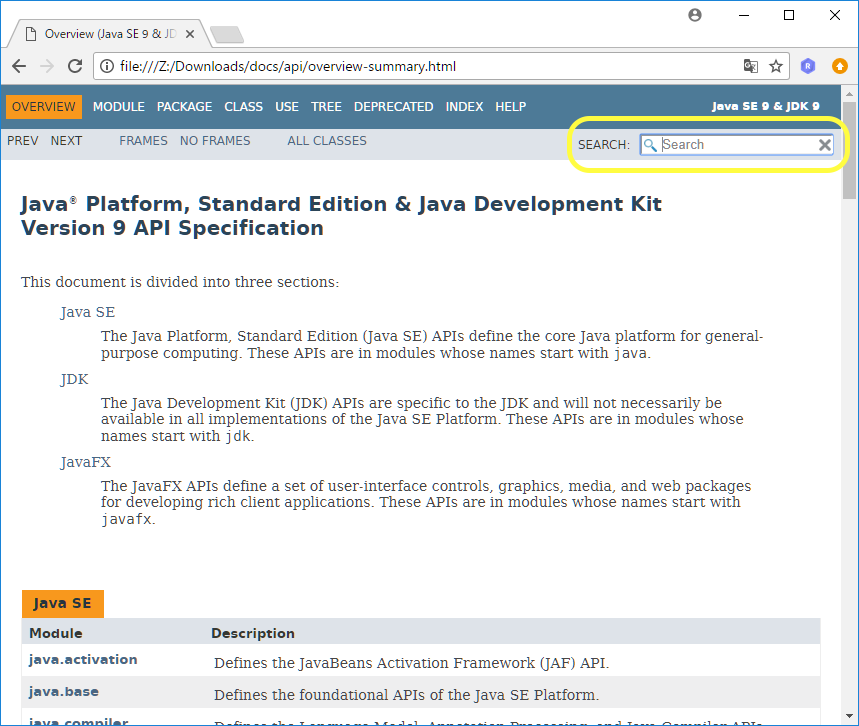Open the translate page icon

751,66
